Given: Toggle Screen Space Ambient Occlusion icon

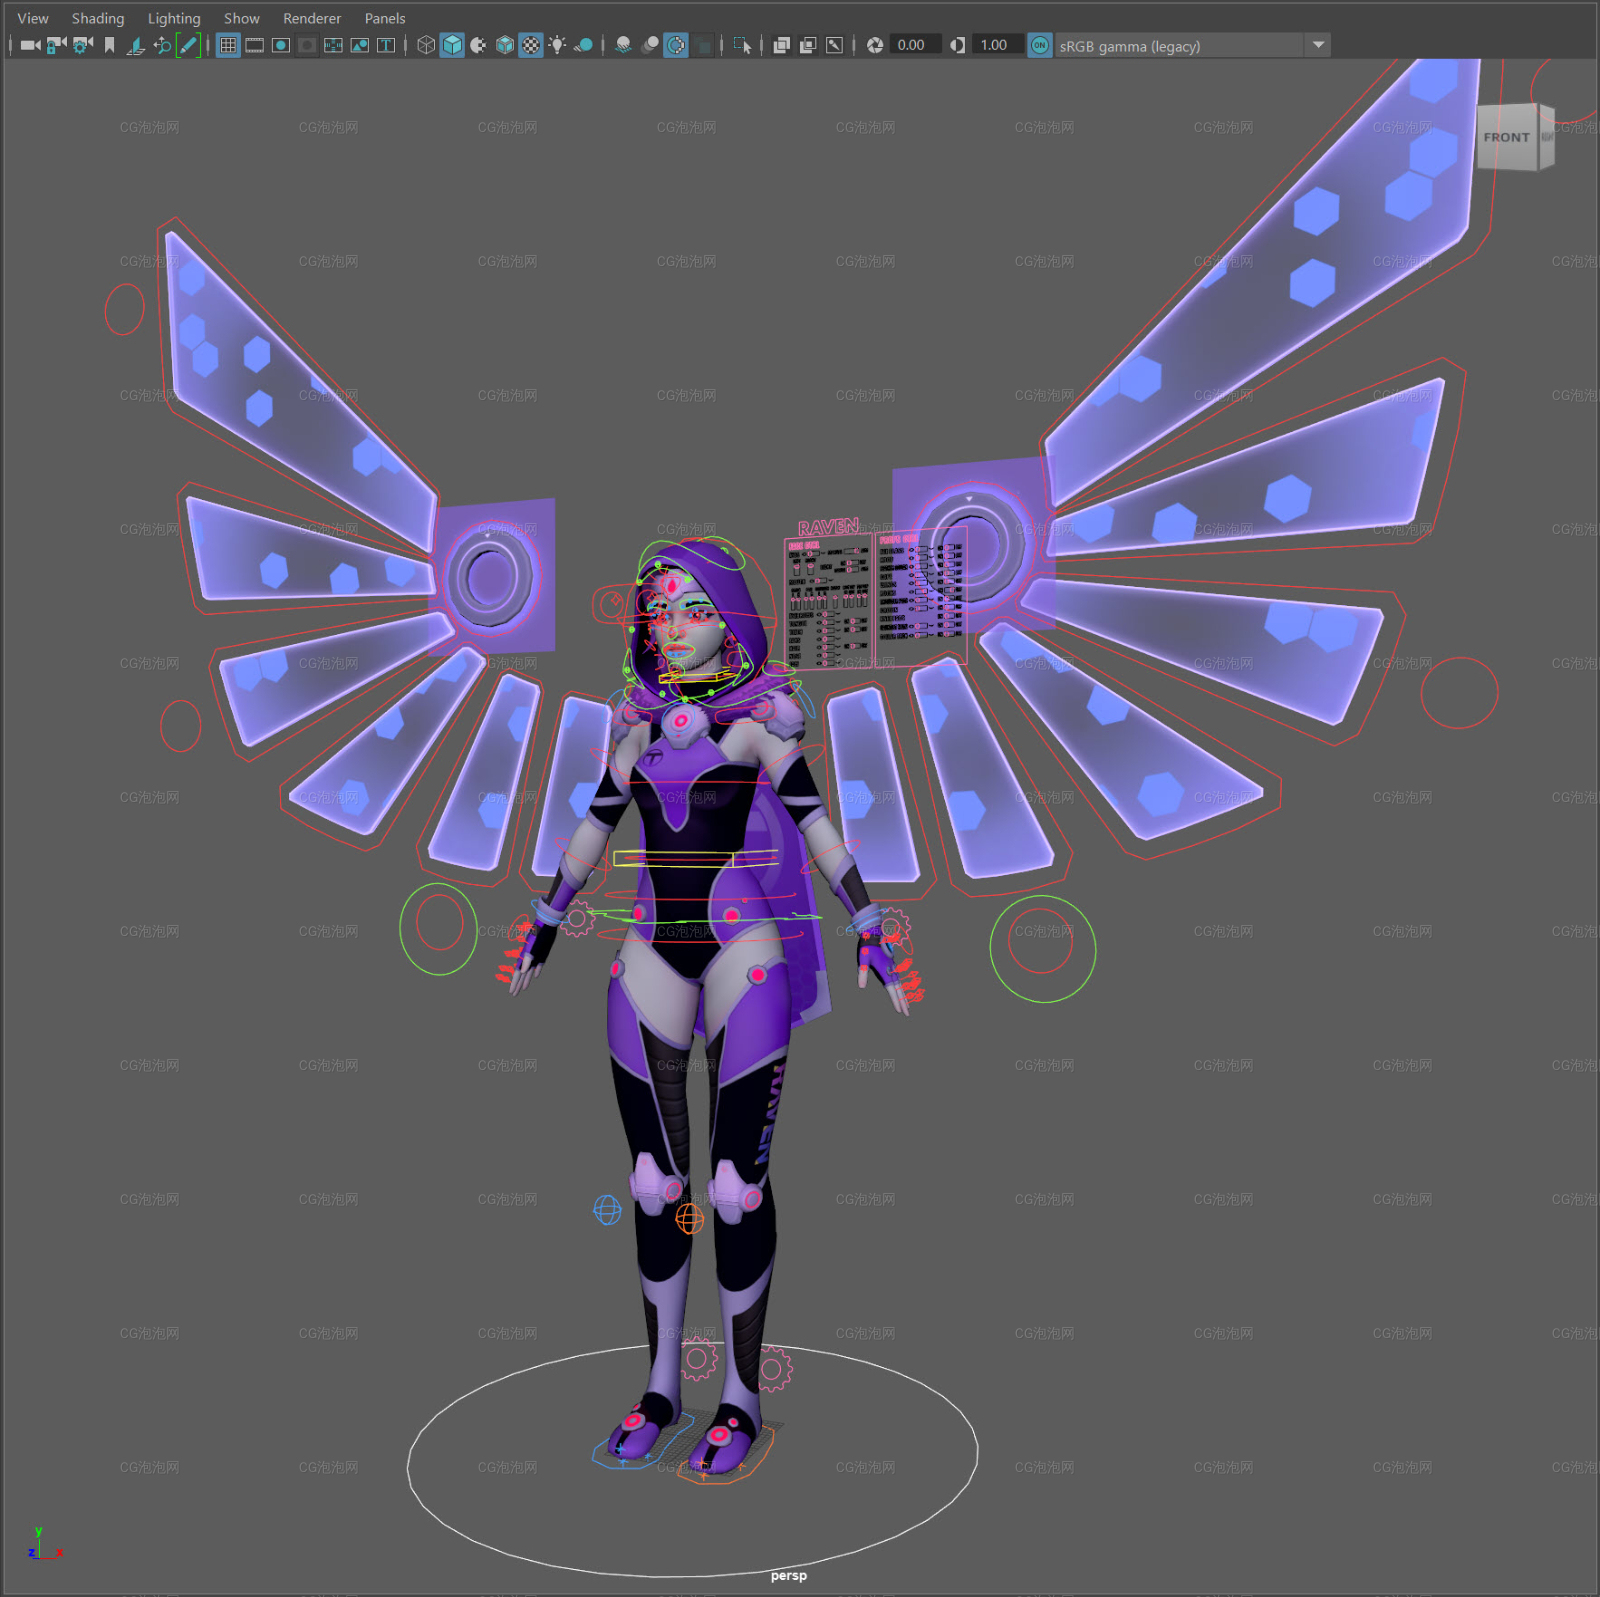Looking at the screenshot, I should [x=623, y=45].
